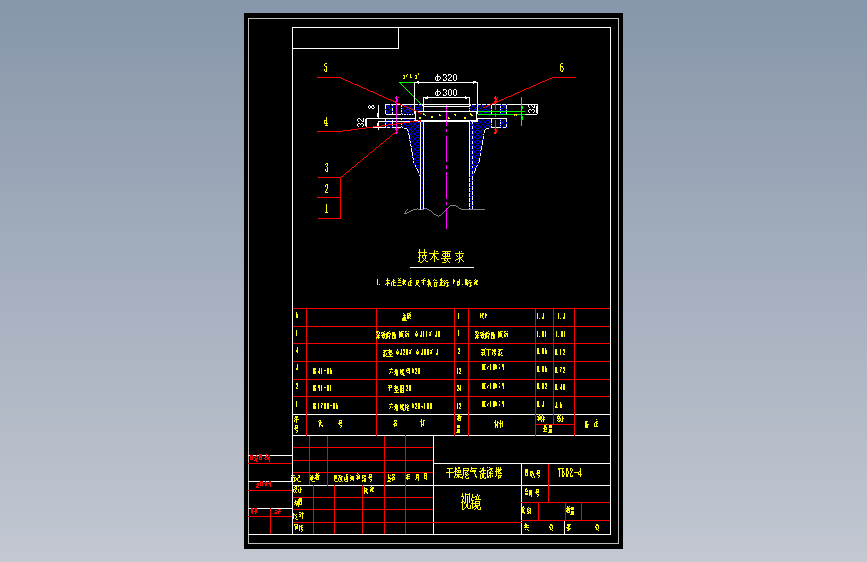Click the 年 月 日 date header cell

coord(417,477)
